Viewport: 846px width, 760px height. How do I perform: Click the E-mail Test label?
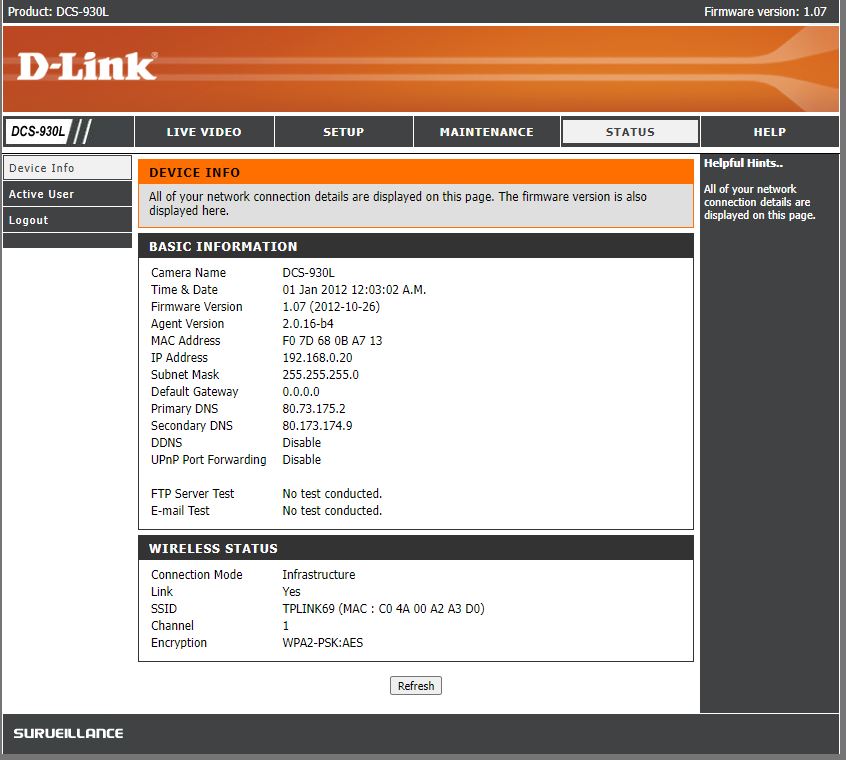click(180, 510)
